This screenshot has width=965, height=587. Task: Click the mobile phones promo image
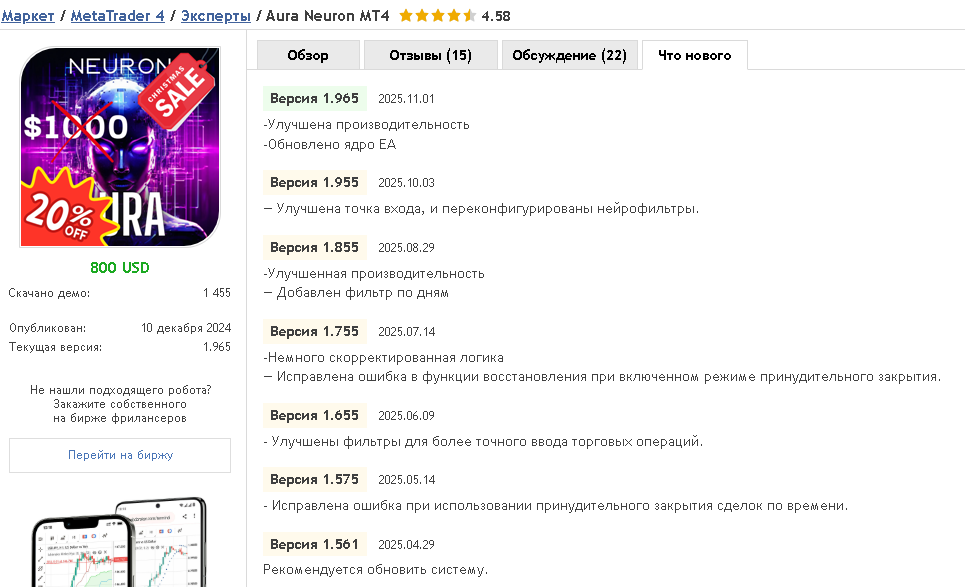(120, 542)
